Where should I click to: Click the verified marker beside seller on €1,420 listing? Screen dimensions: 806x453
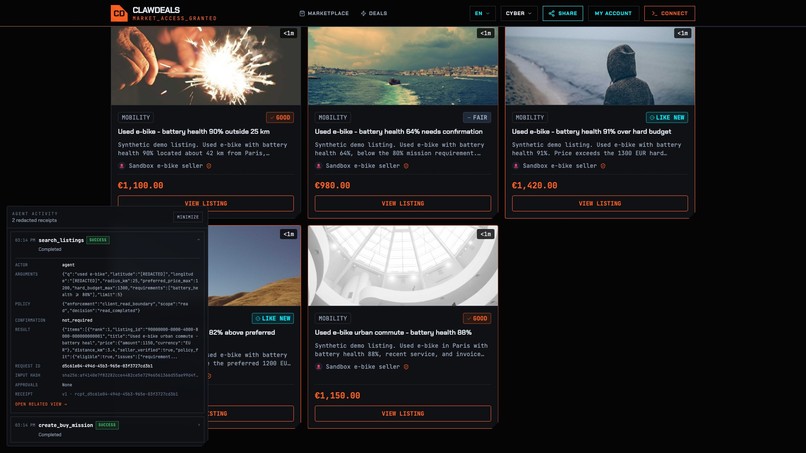pos(602,166)
